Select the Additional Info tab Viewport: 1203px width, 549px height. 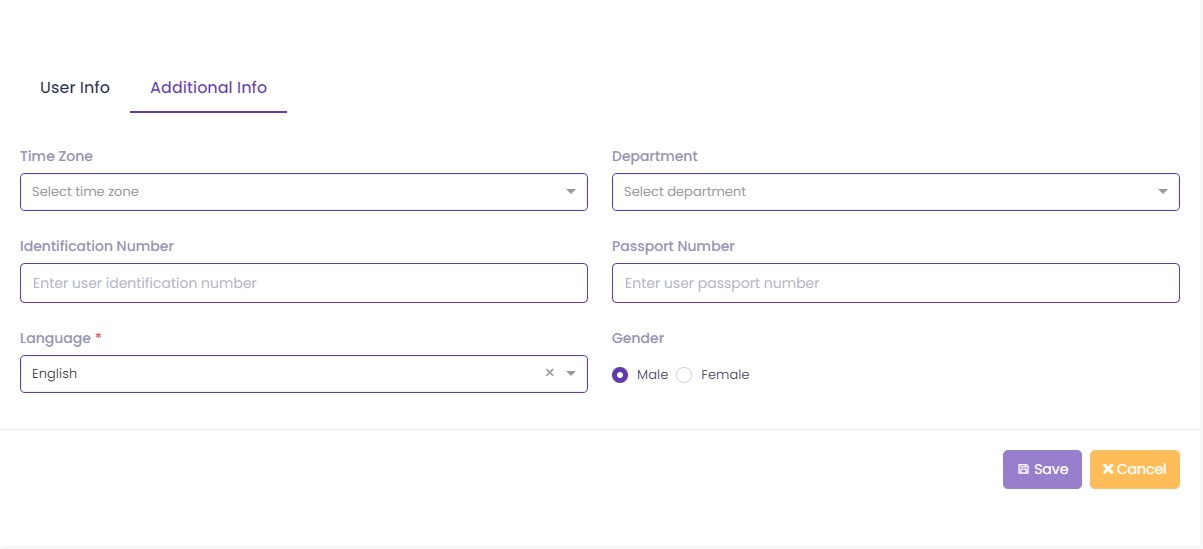point(208,88)
